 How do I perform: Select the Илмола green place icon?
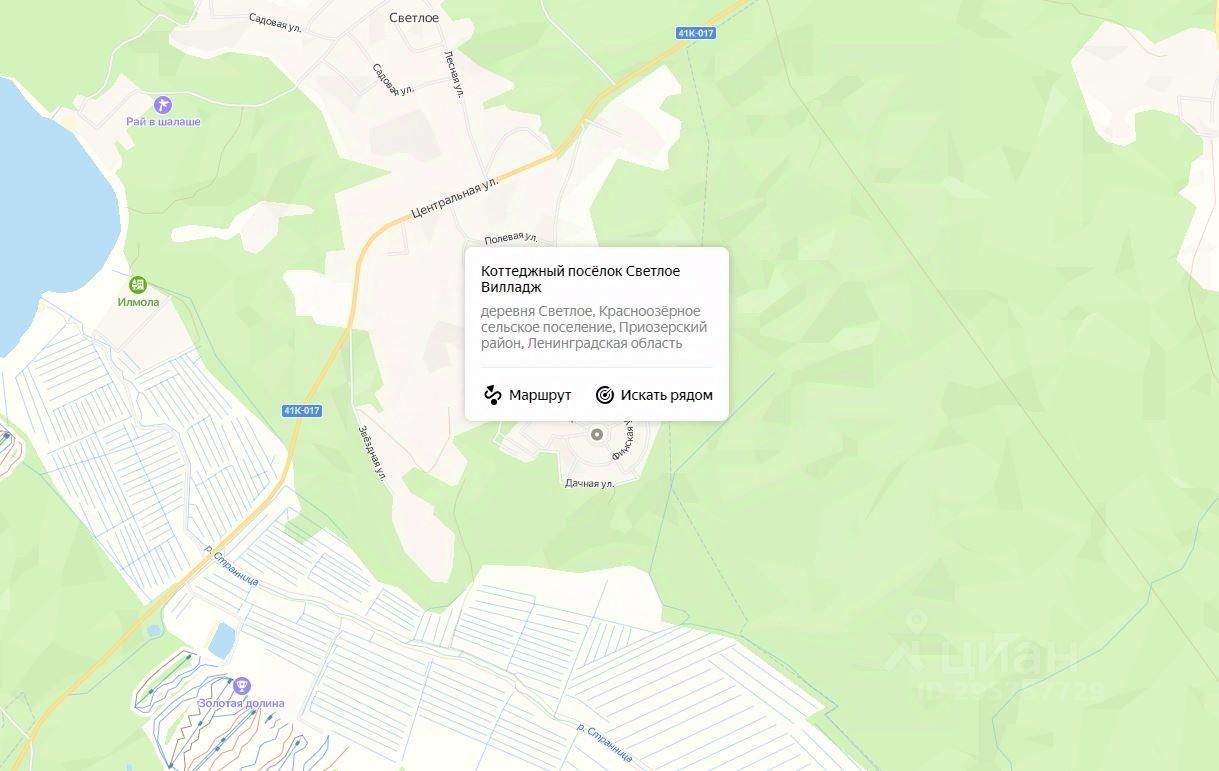pos(138,285)
